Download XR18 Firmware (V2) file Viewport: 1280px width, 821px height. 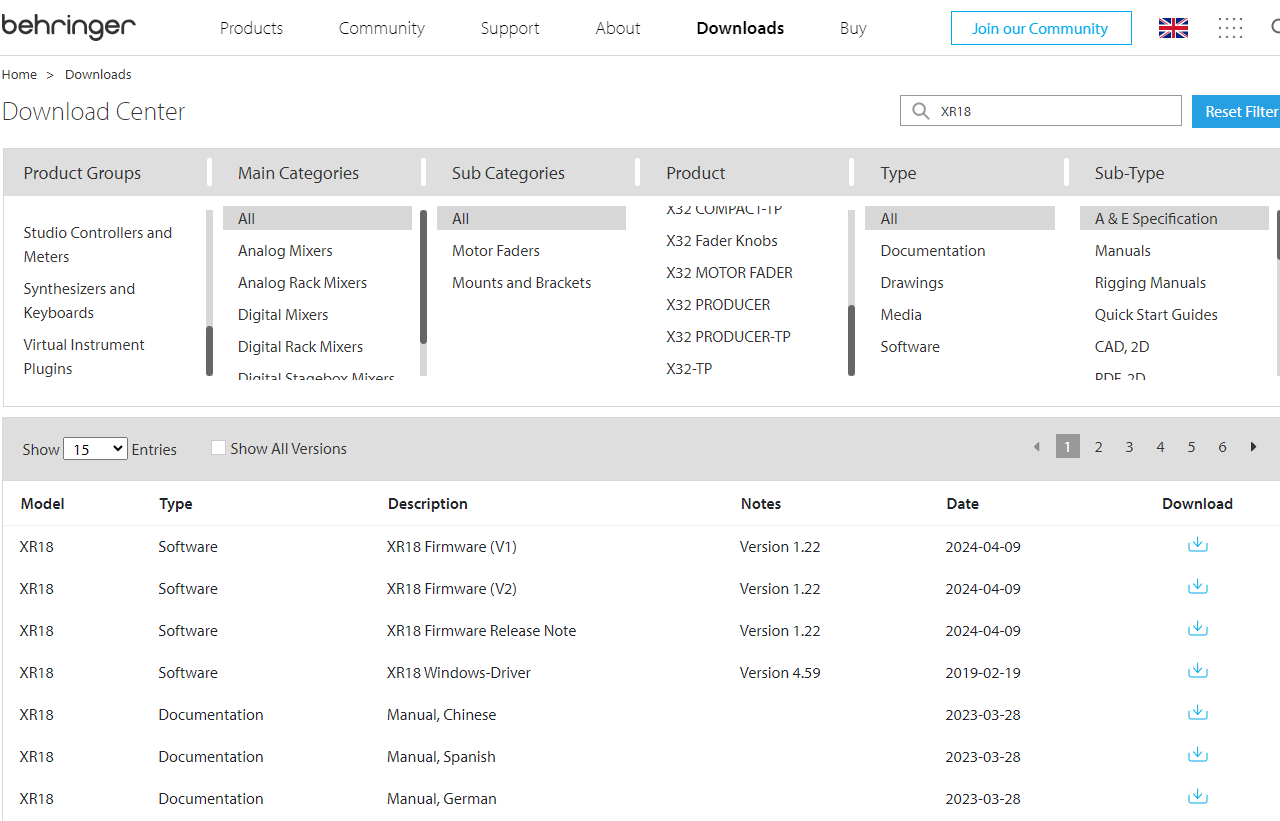(1197, 587)
